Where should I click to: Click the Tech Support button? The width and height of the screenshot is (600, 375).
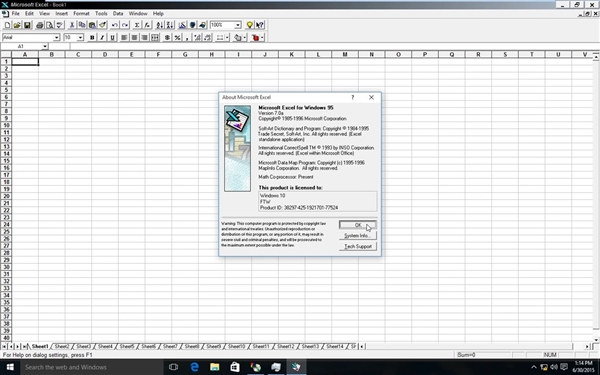click(x=358, y=246)
